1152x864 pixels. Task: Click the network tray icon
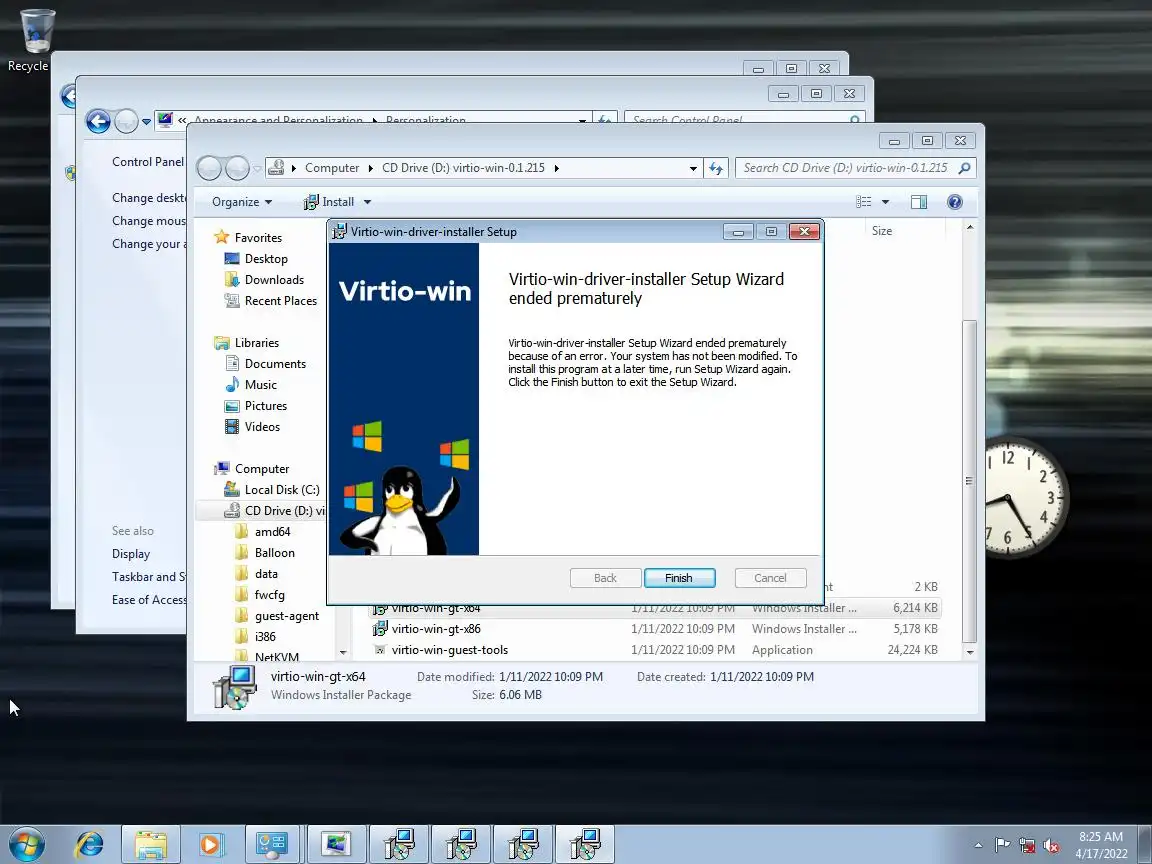[x=1027, y=846]
